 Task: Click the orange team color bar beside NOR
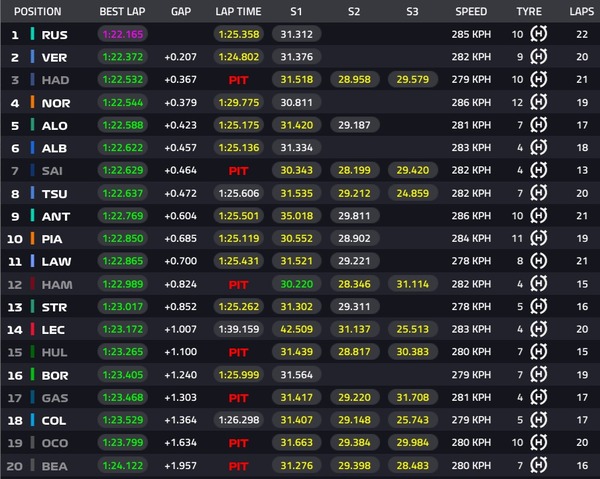coord(33,102)
